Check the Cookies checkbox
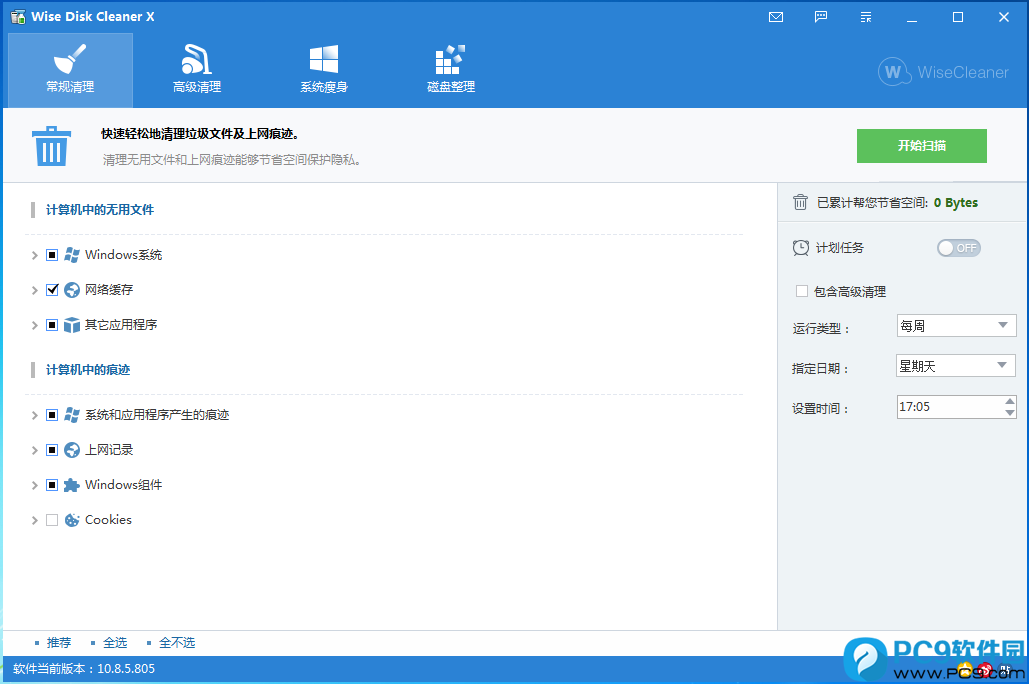Screen dimensions: 1029x684 click(x=52, y=520)
